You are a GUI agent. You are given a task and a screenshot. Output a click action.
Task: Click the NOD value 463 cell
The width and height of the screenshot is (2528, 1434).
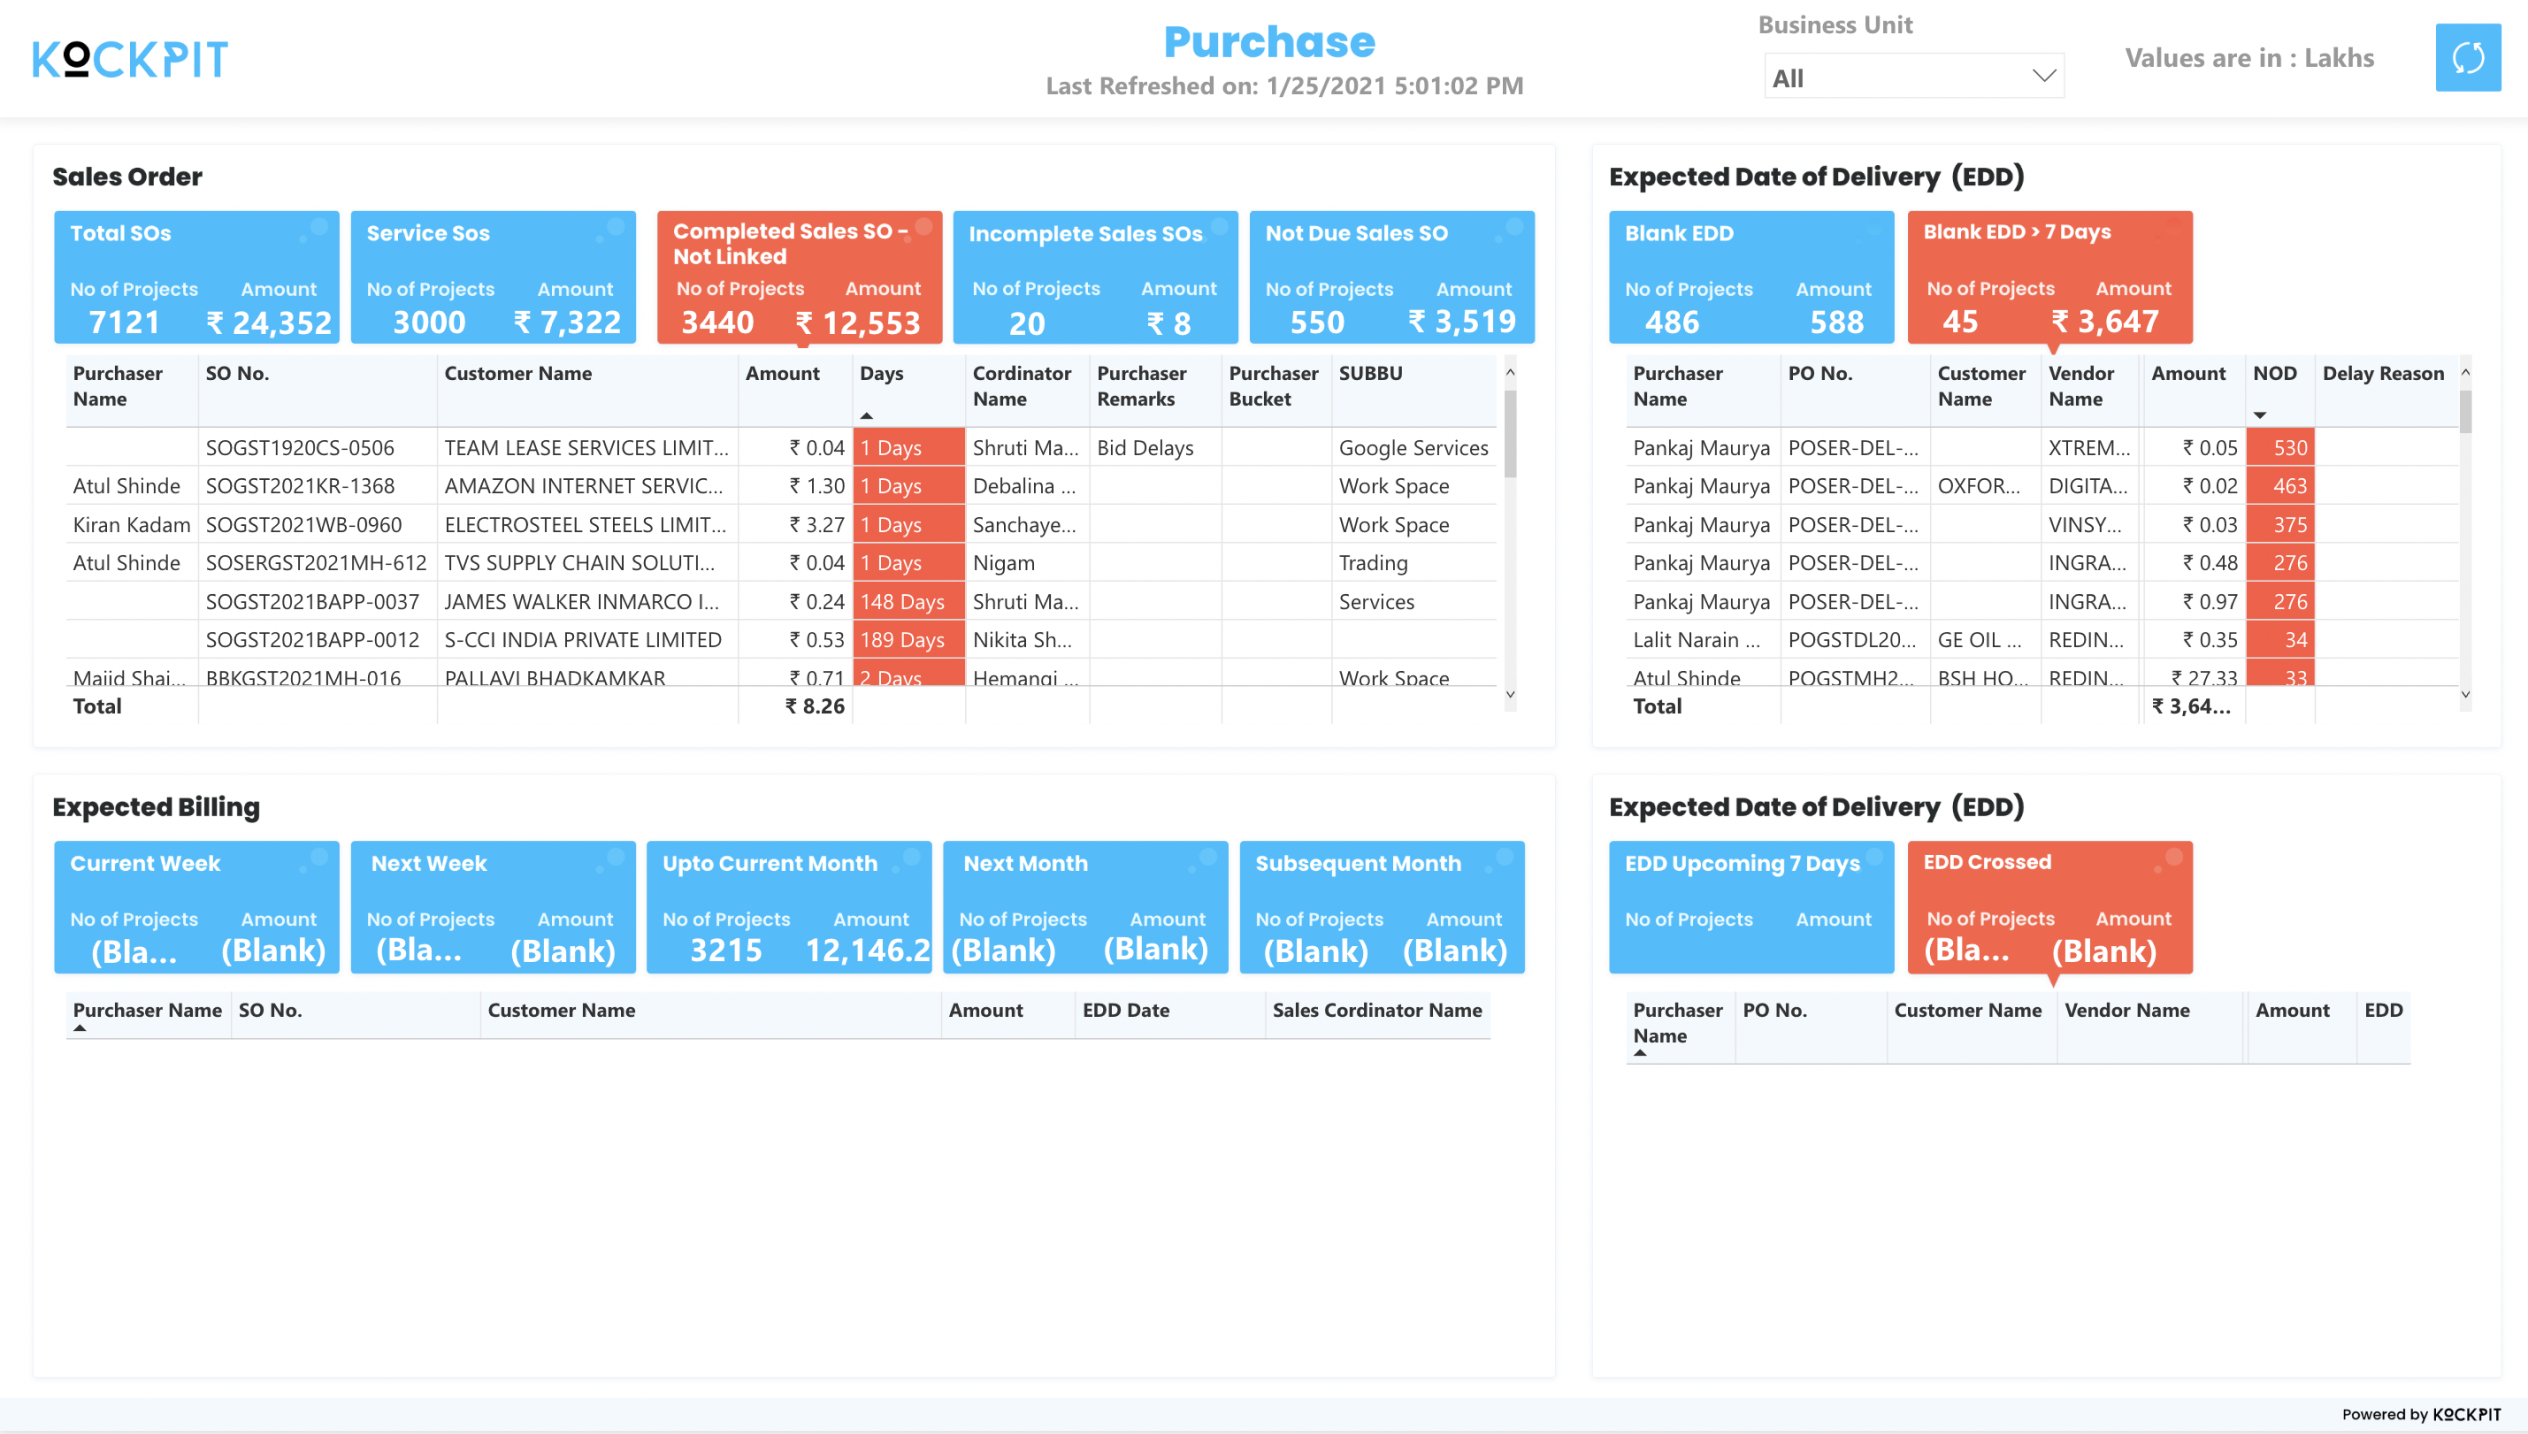click(x=2280, y=486)
